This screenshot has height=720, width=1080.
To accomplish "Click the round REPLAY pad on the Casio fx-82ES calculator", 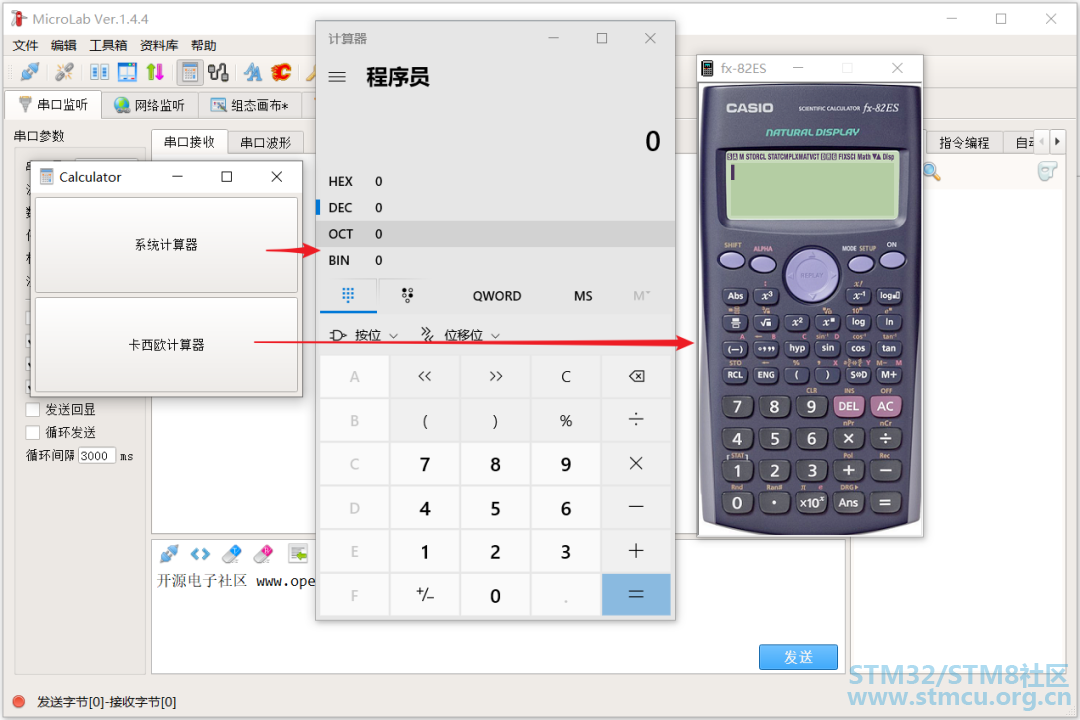I will [x=811, y=275].
